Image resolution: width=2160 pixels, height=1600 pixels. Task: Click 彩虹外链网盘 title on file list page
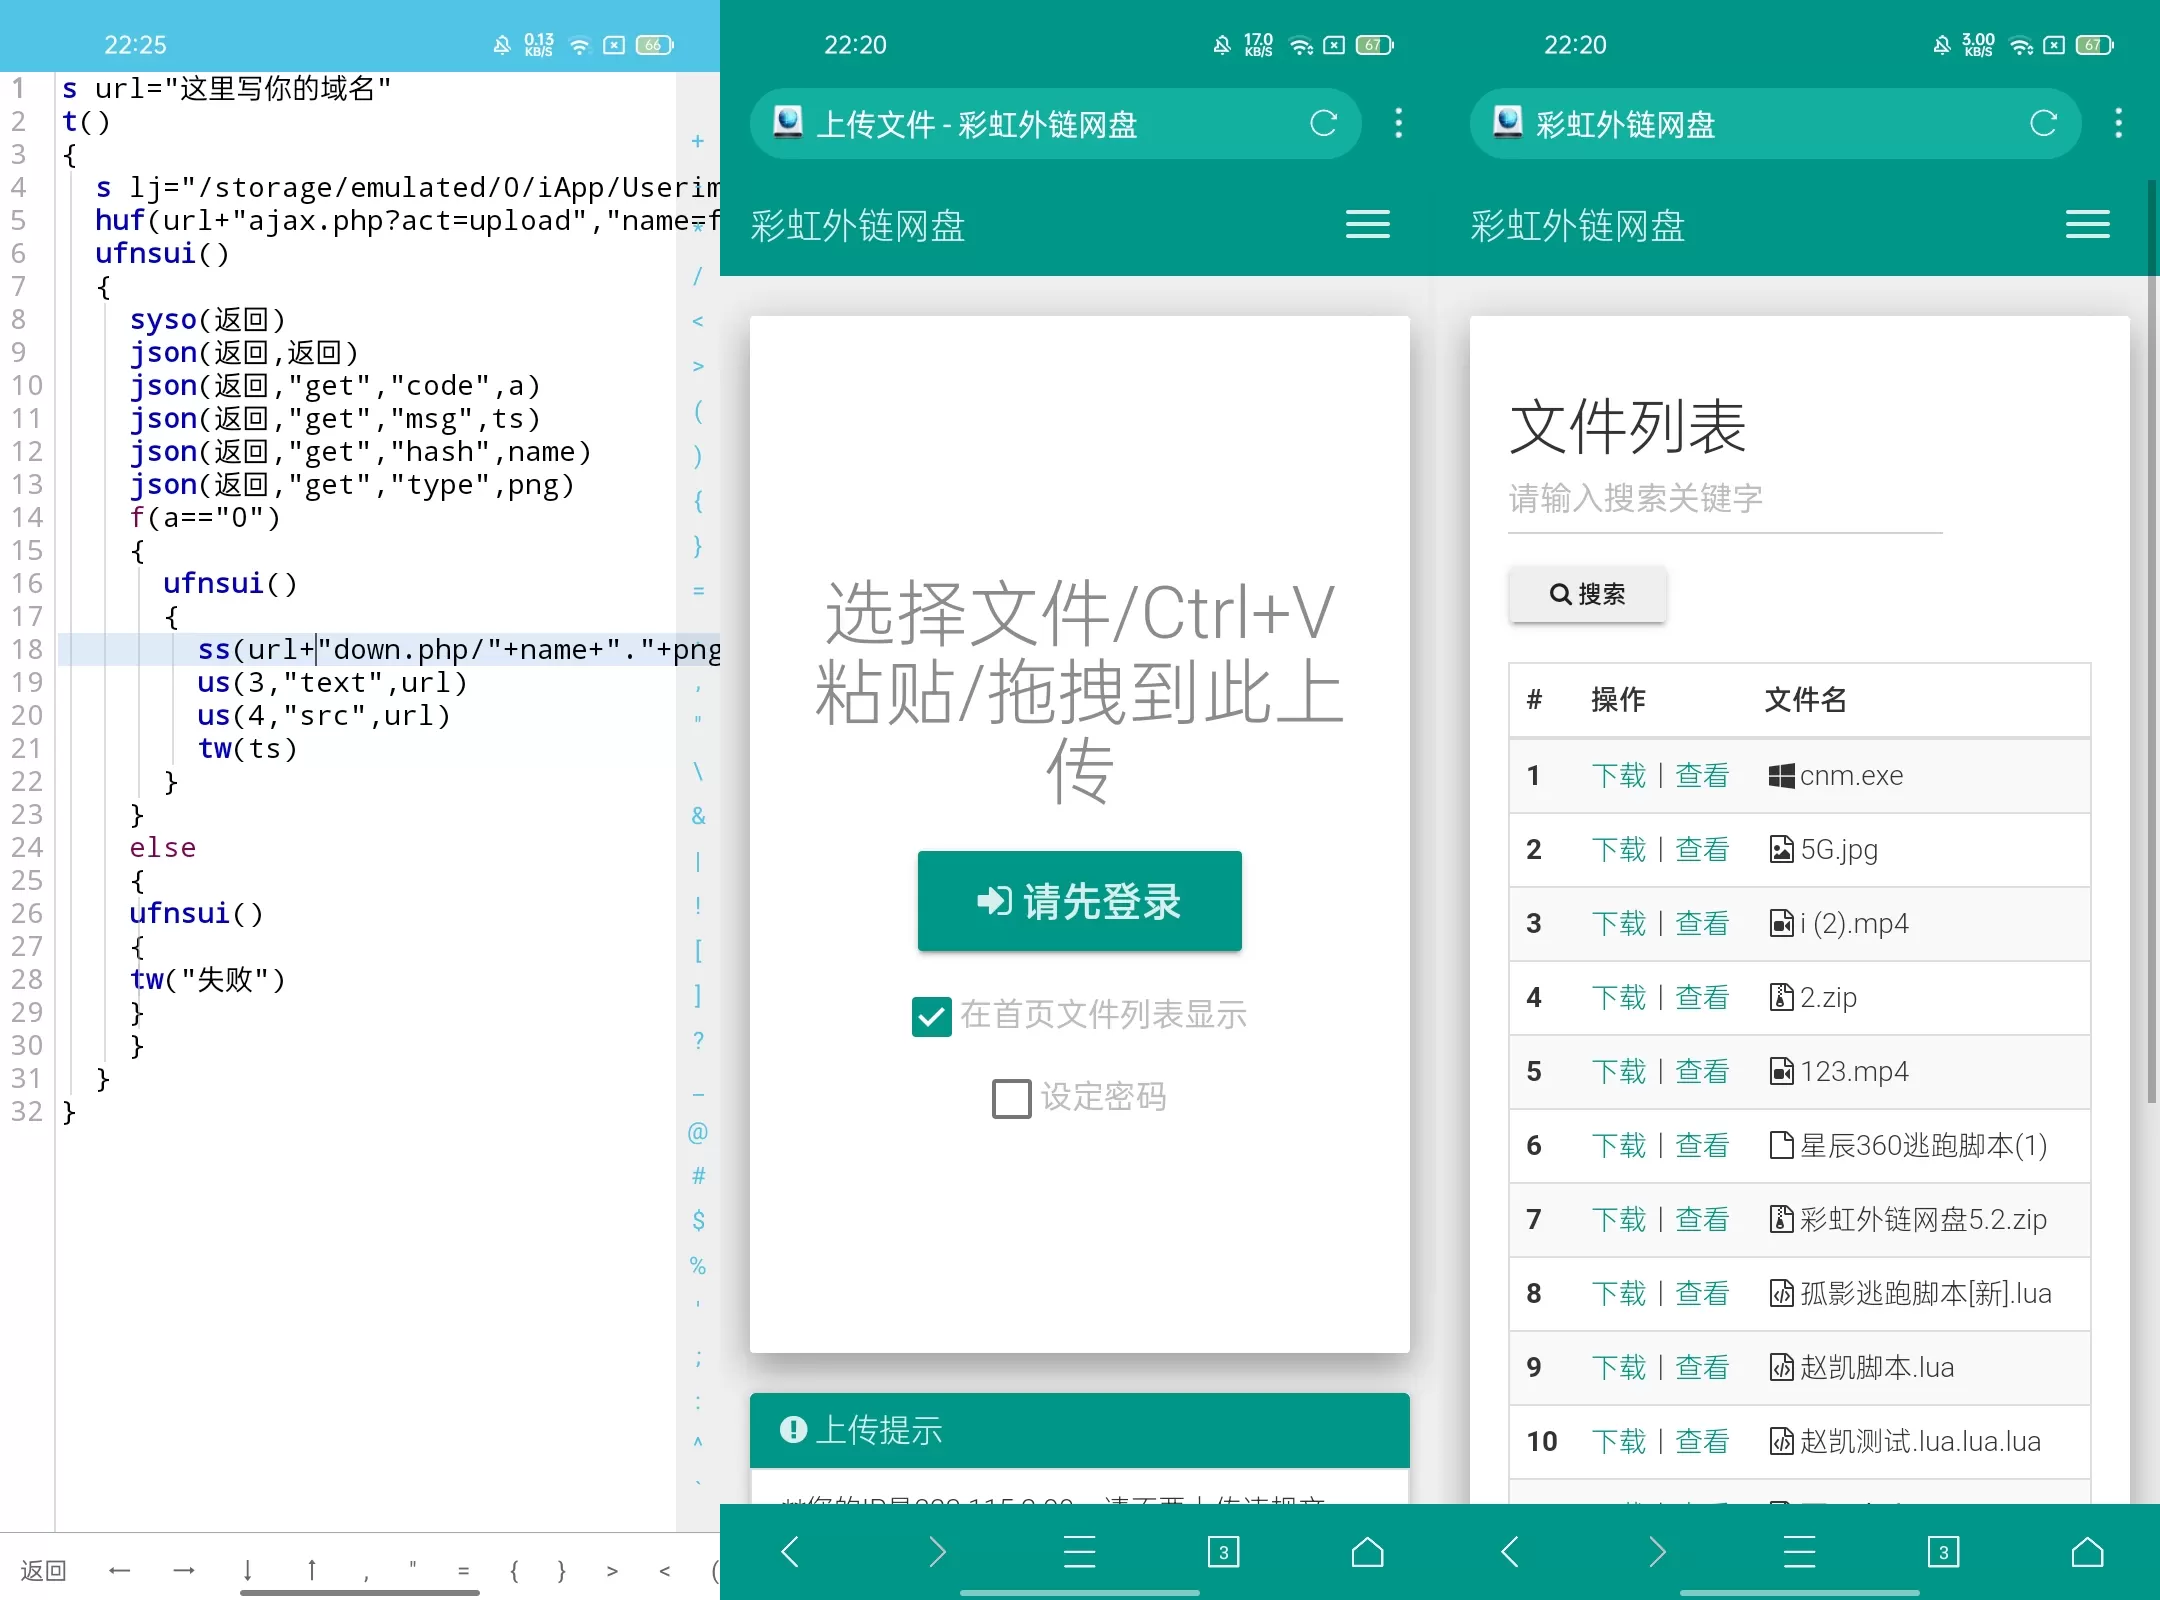point(1577,226)
